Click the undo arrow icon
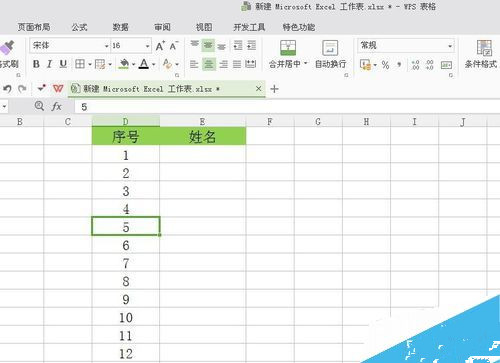Screen dimensions: 500x363 tap(7, 89)
